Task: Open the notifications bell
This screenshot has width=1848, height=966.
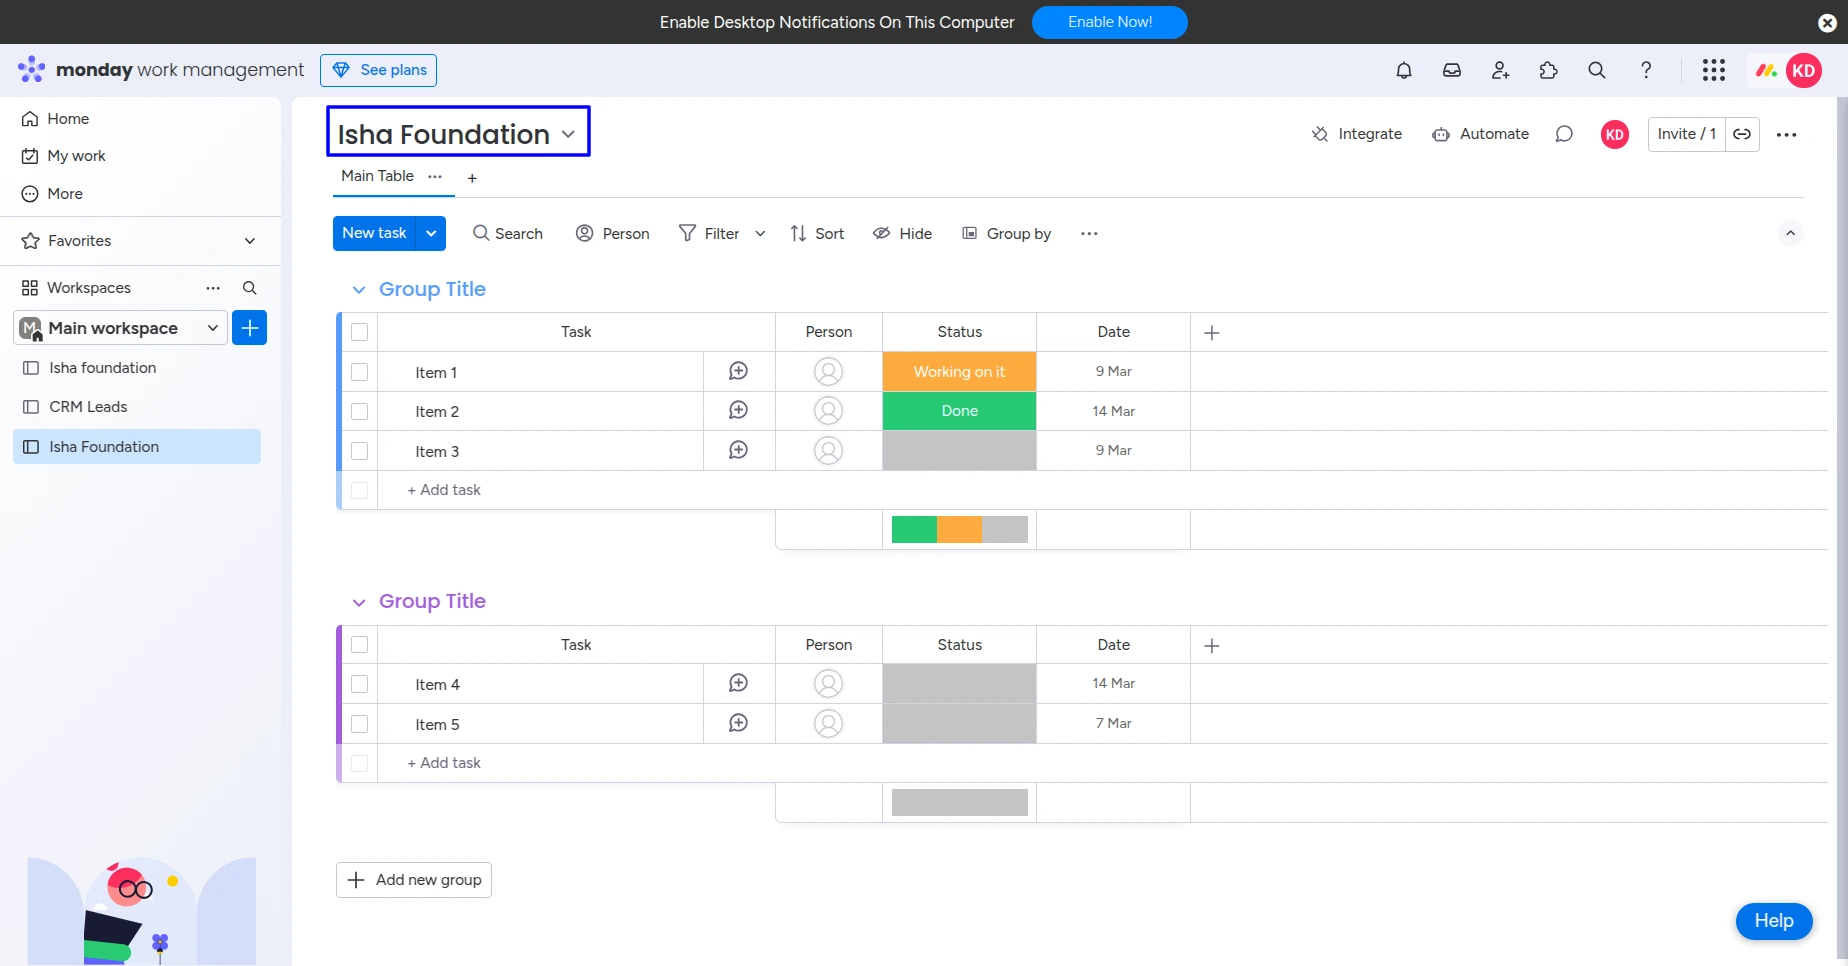Action: pyautogui.click(x=1404, y=70)
